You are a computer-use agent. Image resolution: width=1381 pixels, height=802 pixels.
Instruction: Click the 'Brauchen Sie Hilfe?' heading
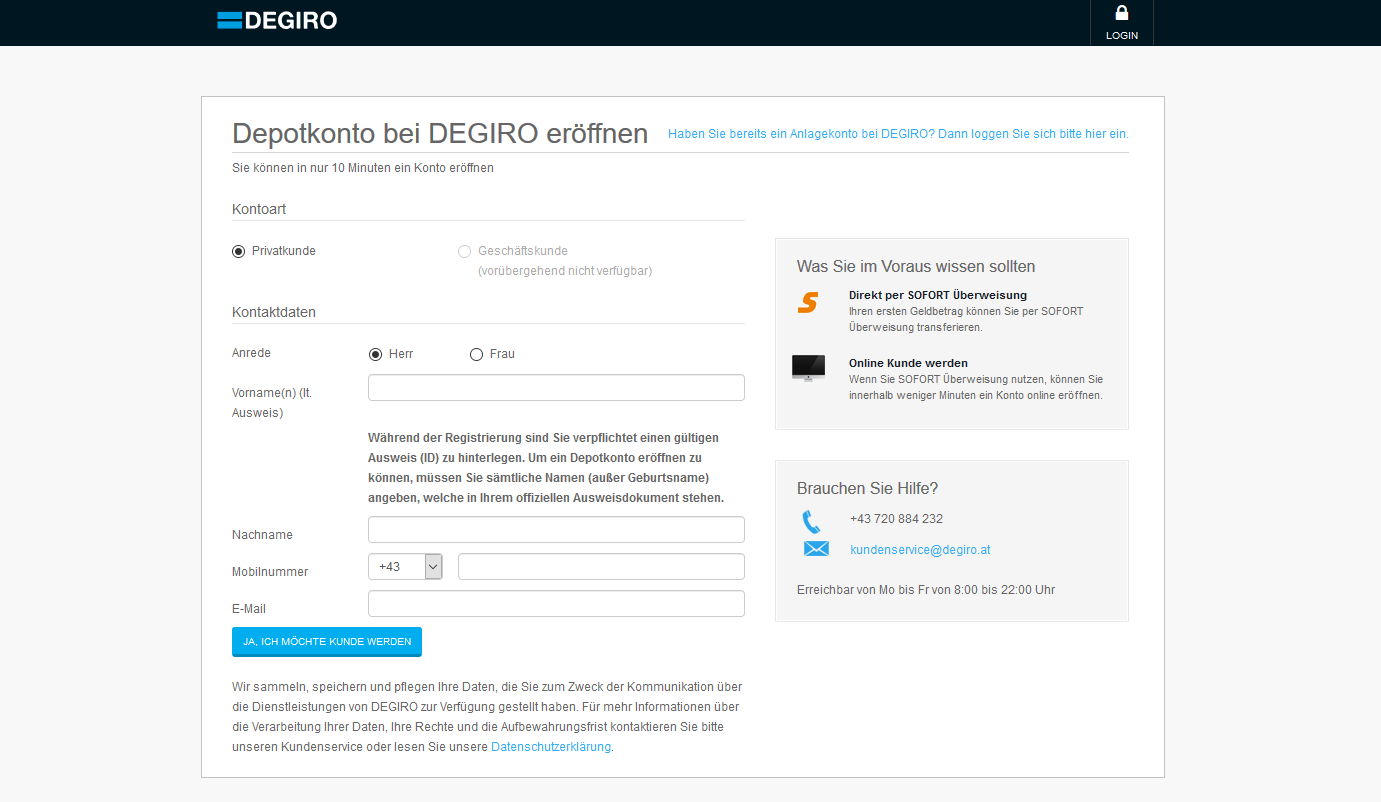pos(867,489)
